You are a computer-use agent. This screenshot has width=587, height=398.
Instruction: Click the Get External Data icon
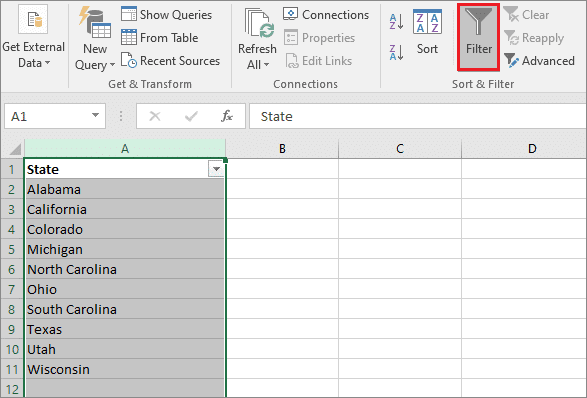tap(33, 19)
